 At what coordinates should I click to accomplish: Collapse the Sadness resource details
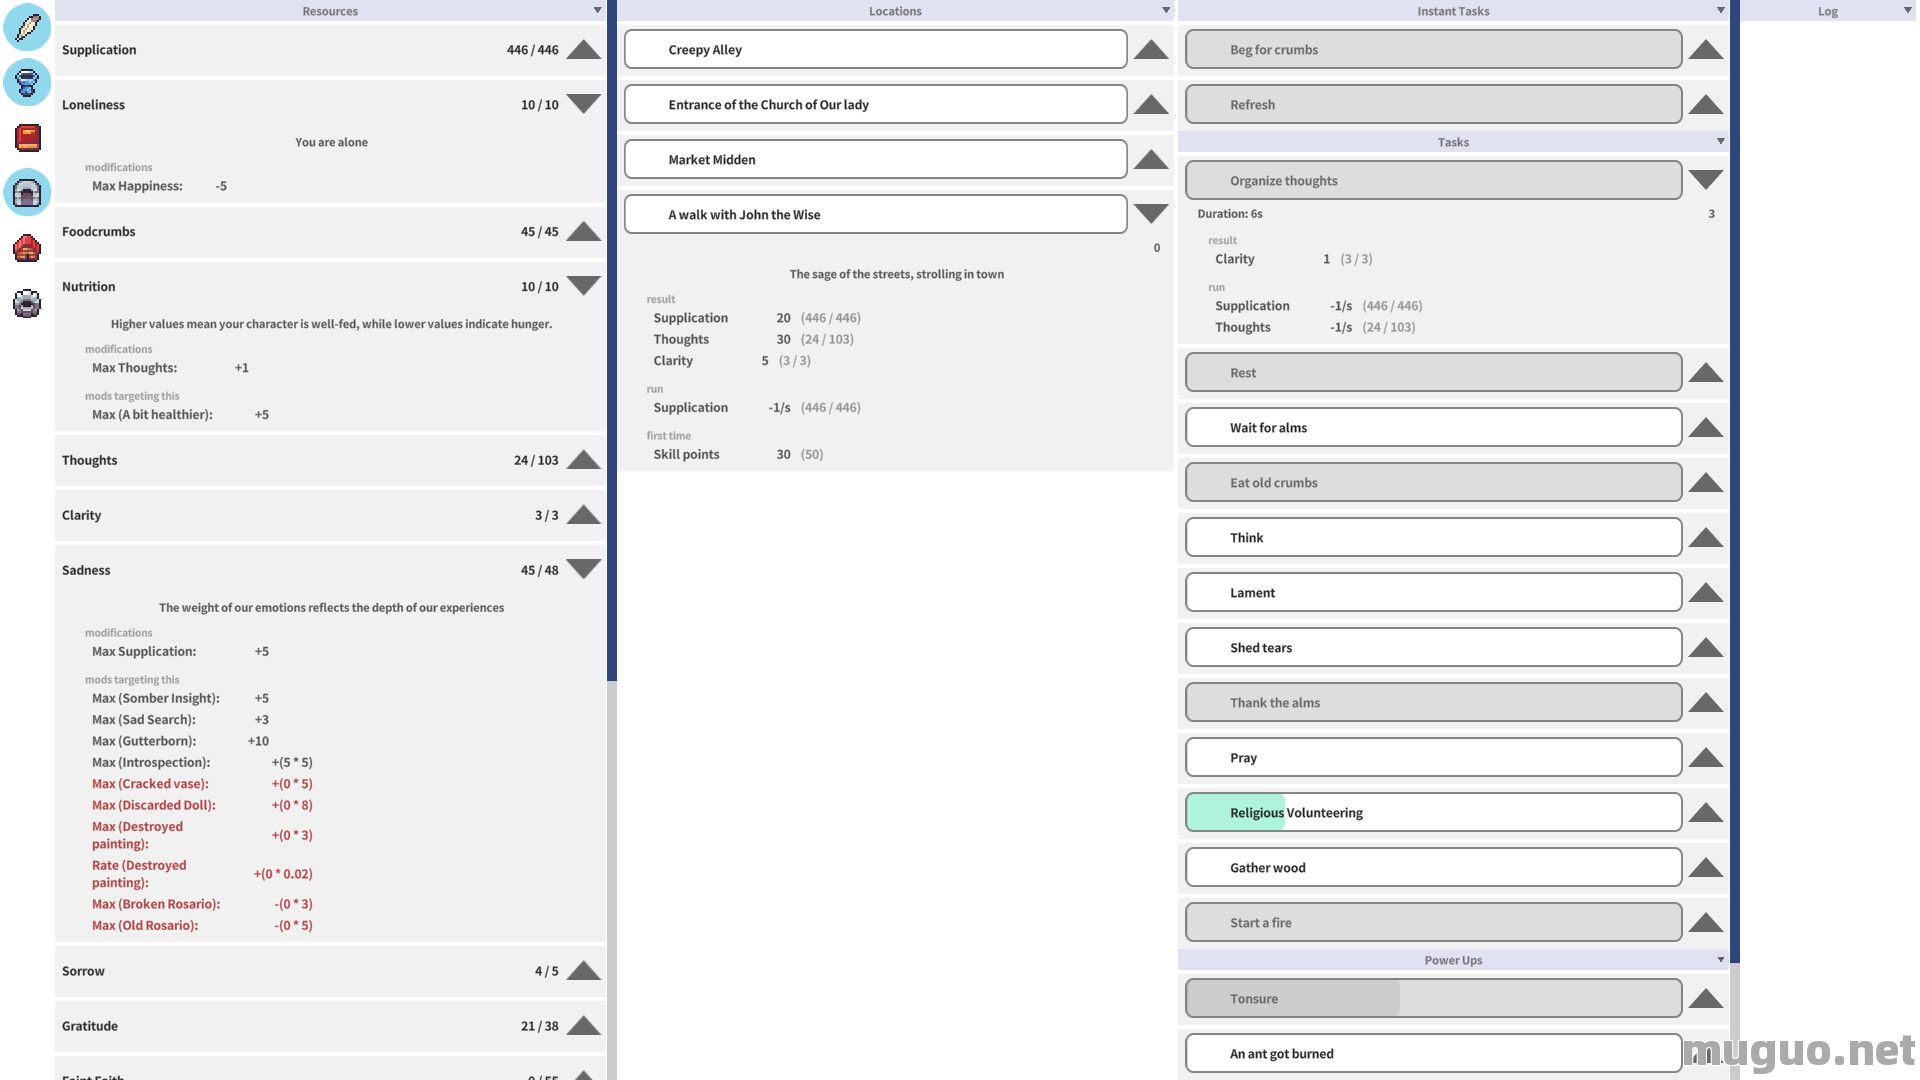point(584,569)
